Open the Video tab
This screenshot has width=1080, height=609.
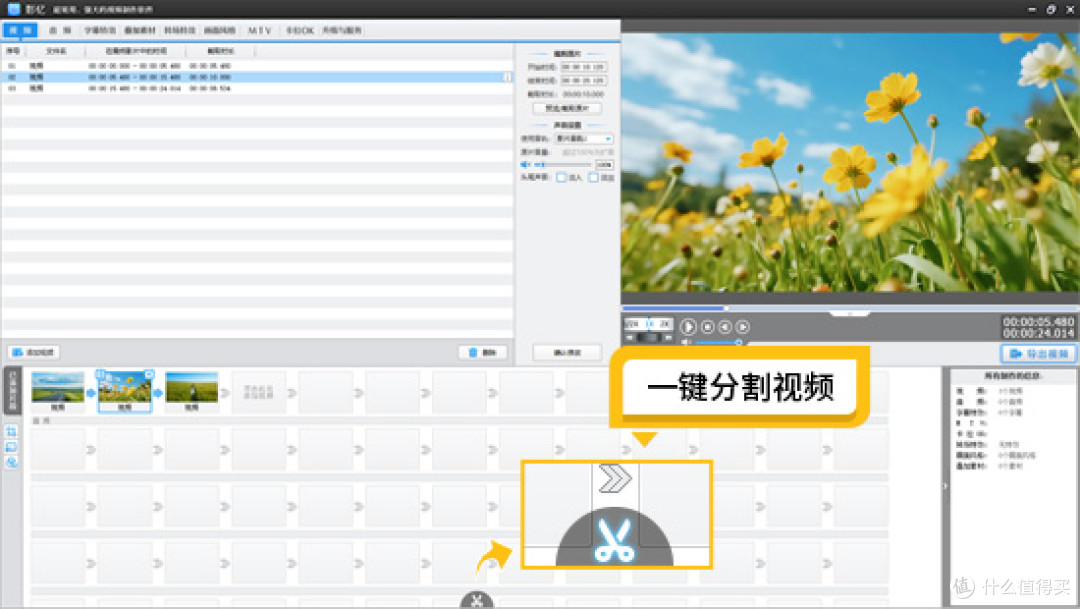[20, 30]
